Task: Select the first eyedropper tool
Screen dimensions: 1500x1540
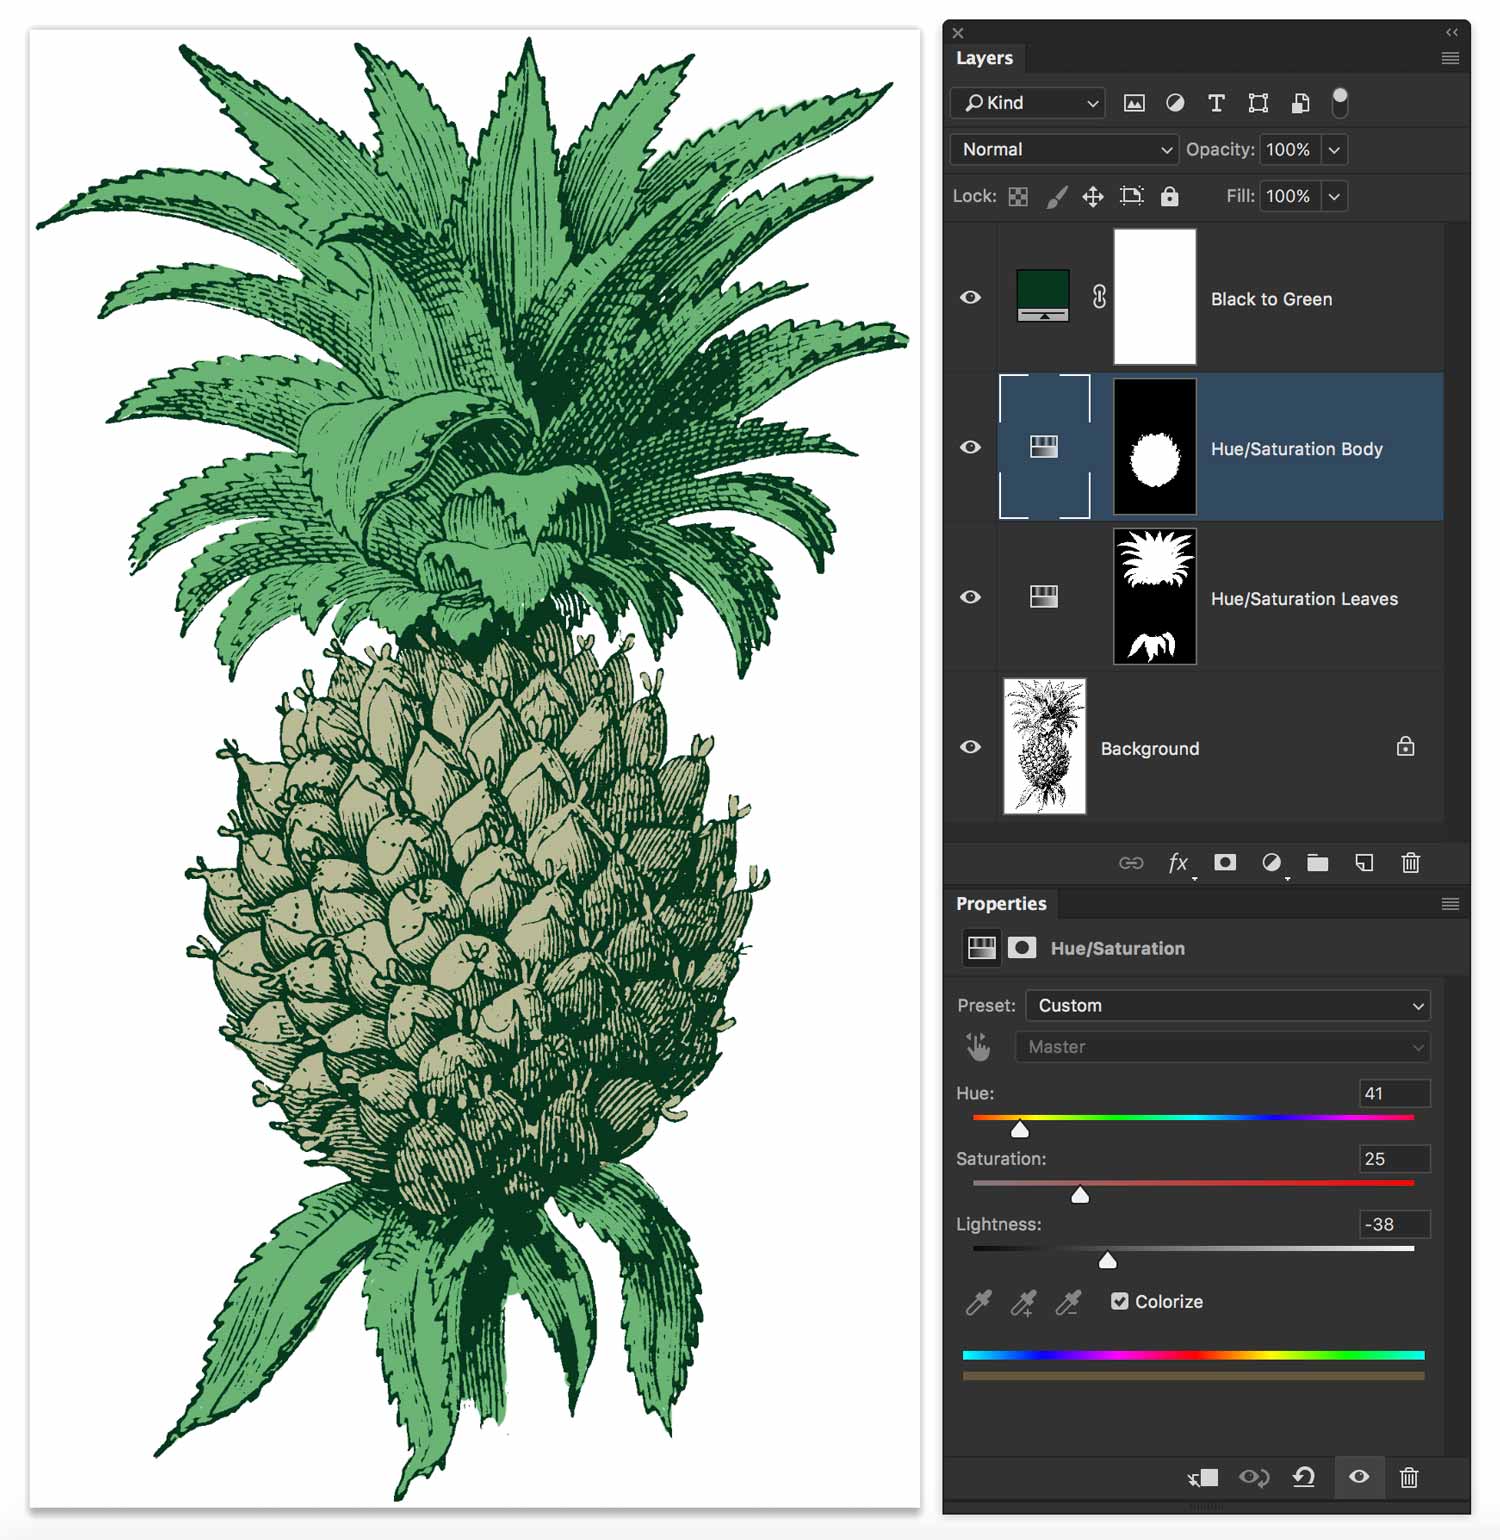Action: [978, 1302]
